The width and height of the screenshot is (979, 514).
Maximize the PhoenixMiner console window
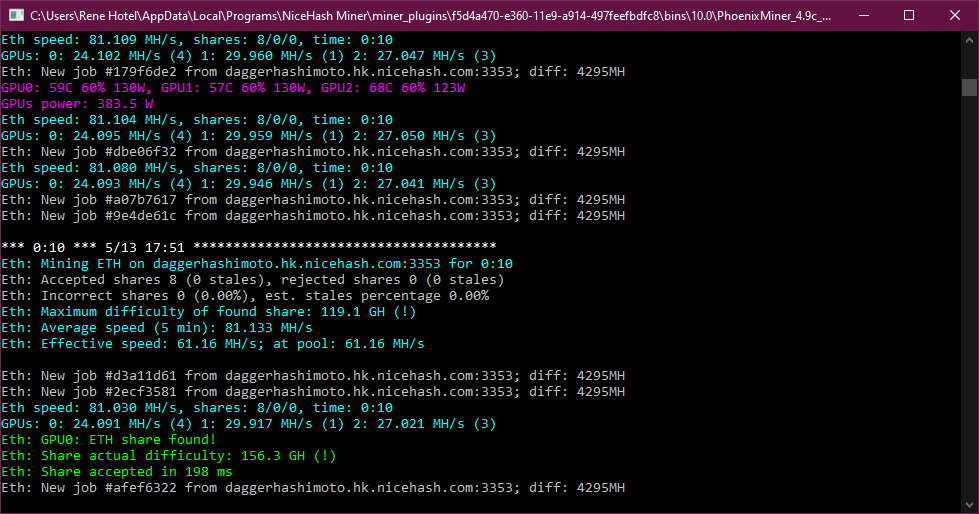click(909, 15)
